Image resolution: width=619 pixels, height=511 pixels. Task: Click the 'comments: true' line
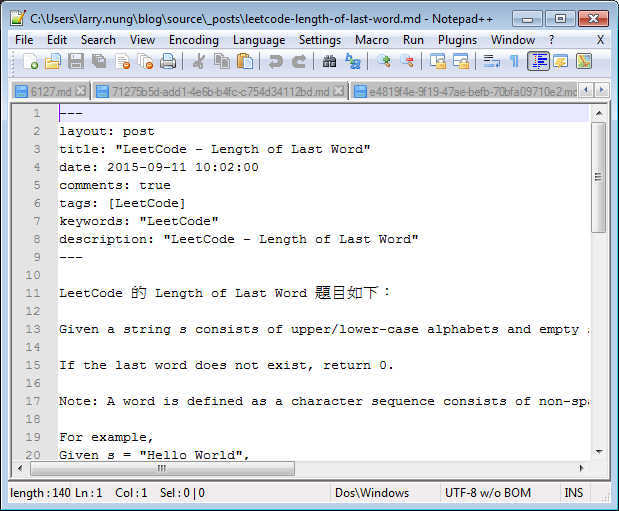coord(115,185)
